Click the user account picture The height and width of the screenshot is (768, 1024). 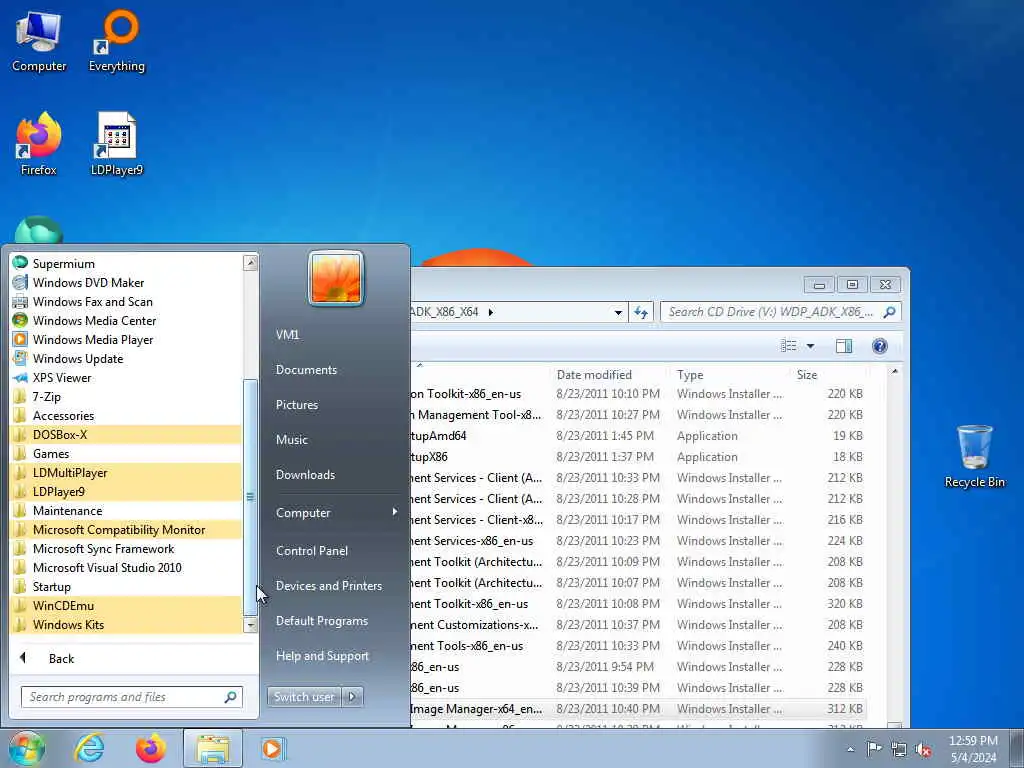click(x=336, y=278)
